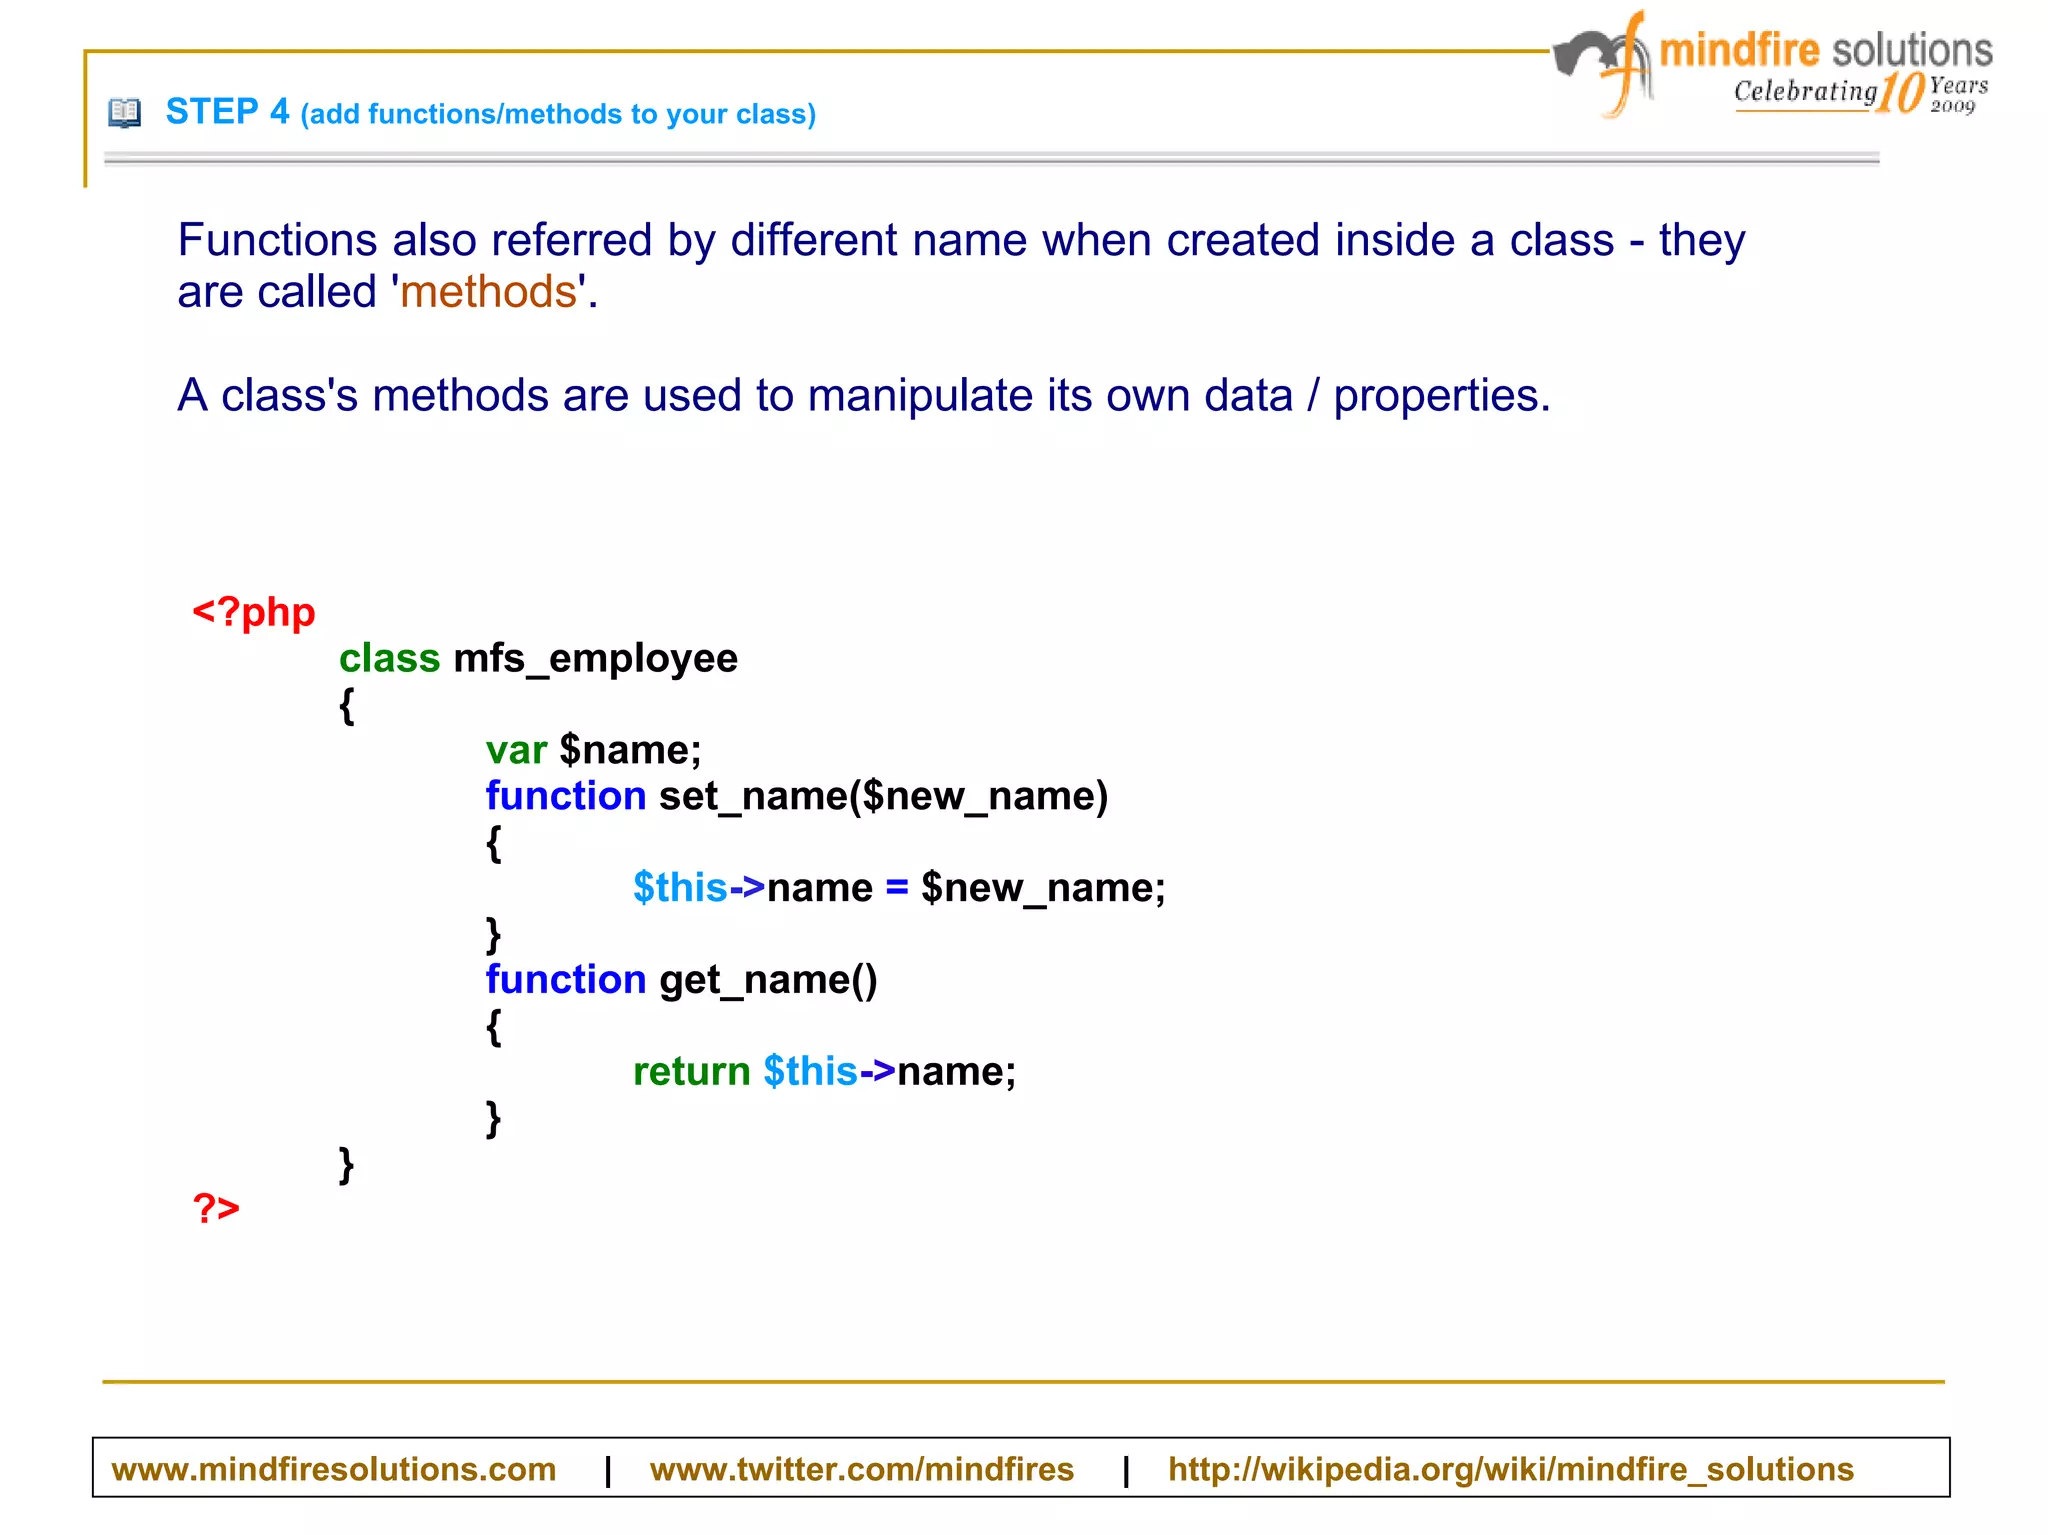
Task: Click the book icon beside STEP 4
Action: point(125,112)
